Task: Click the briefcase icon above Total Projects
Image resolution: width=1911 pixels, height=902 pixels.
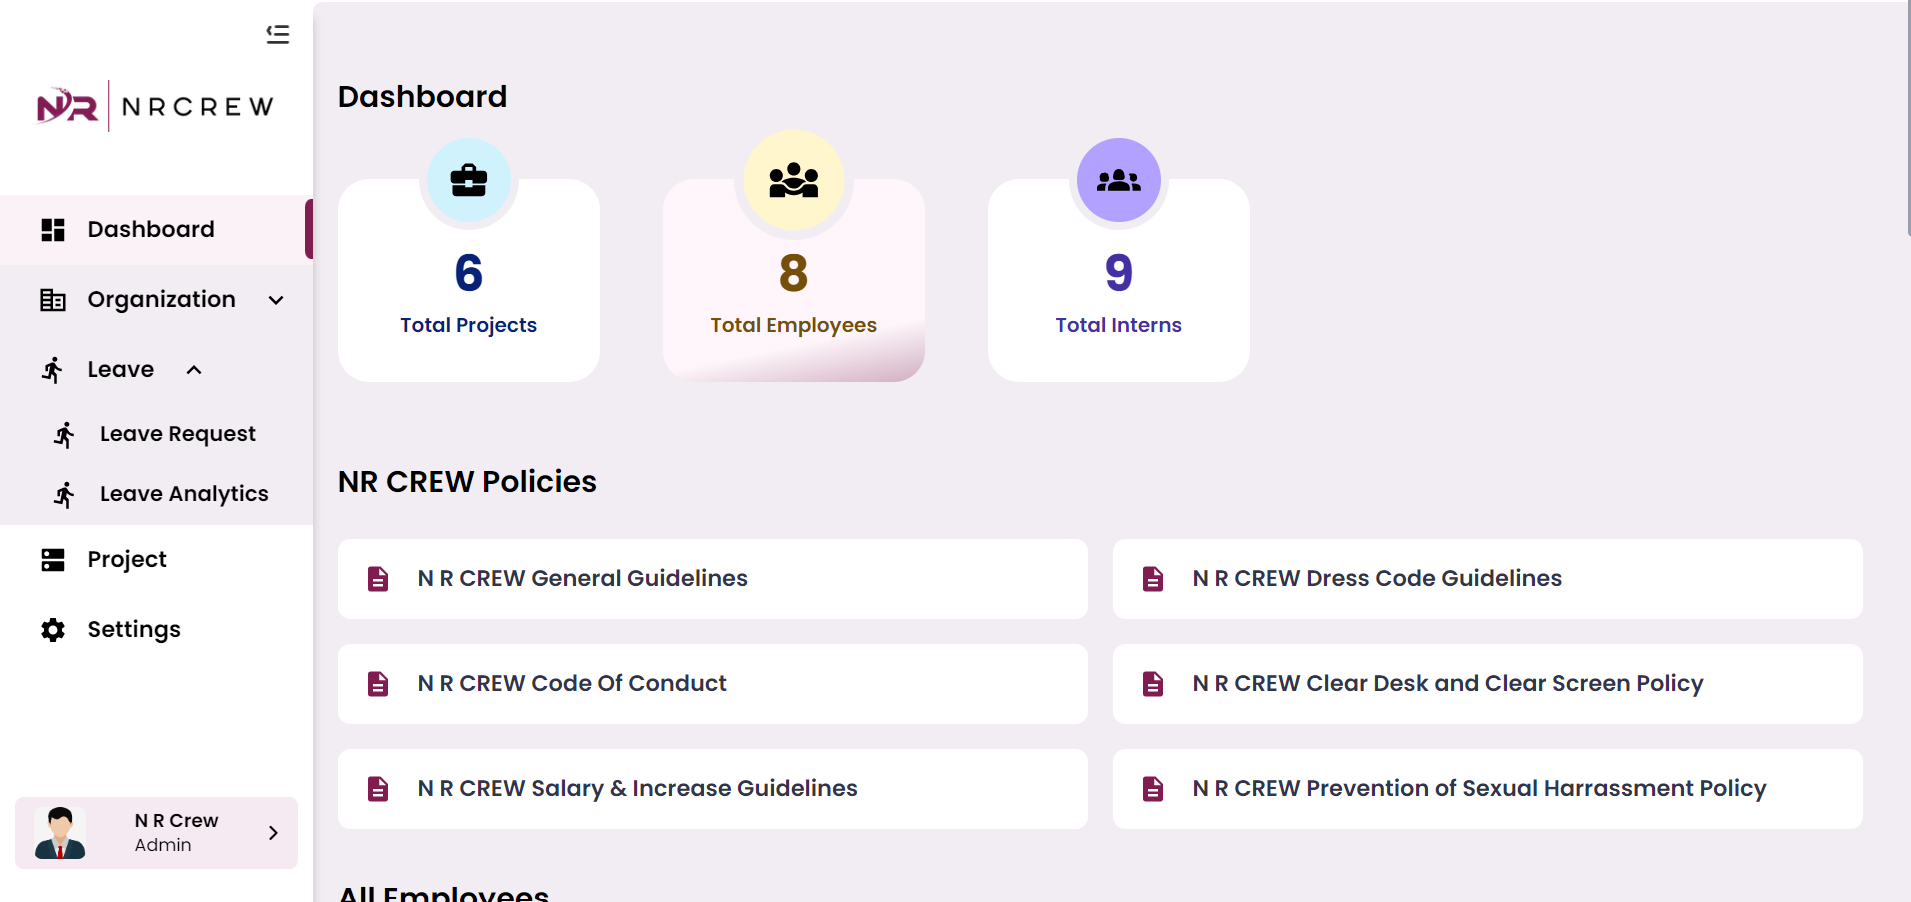Action: coord(468,181)
